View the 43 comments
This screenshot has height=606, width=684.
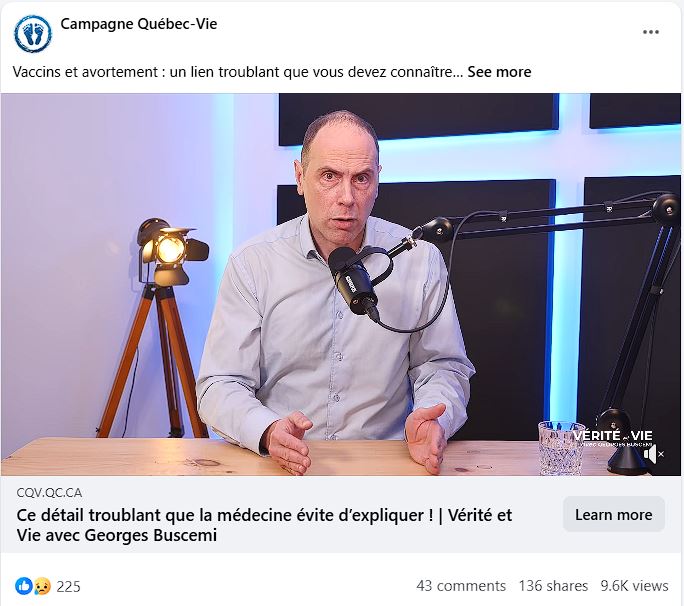[x=461, y=585]
